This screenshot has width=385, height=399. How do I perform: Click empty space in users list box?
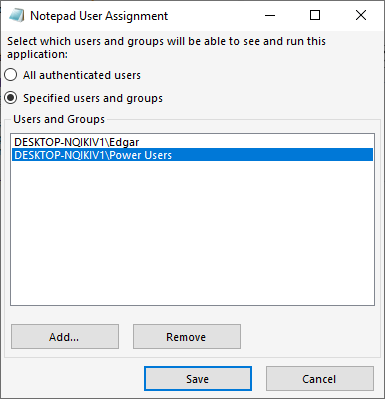coord(192,233)
